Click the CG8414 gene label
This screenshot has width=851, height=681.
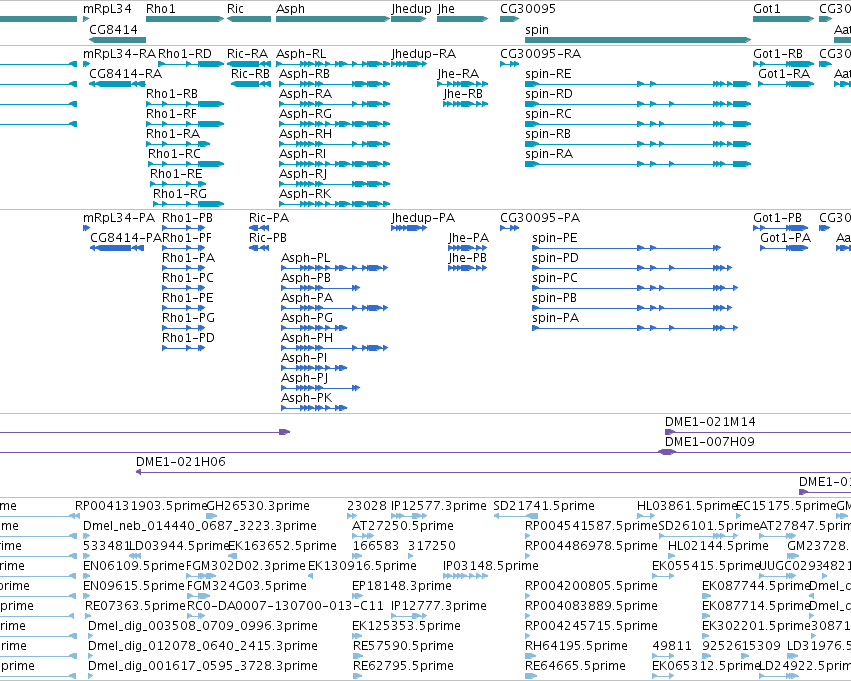click(x=113, y=29)
